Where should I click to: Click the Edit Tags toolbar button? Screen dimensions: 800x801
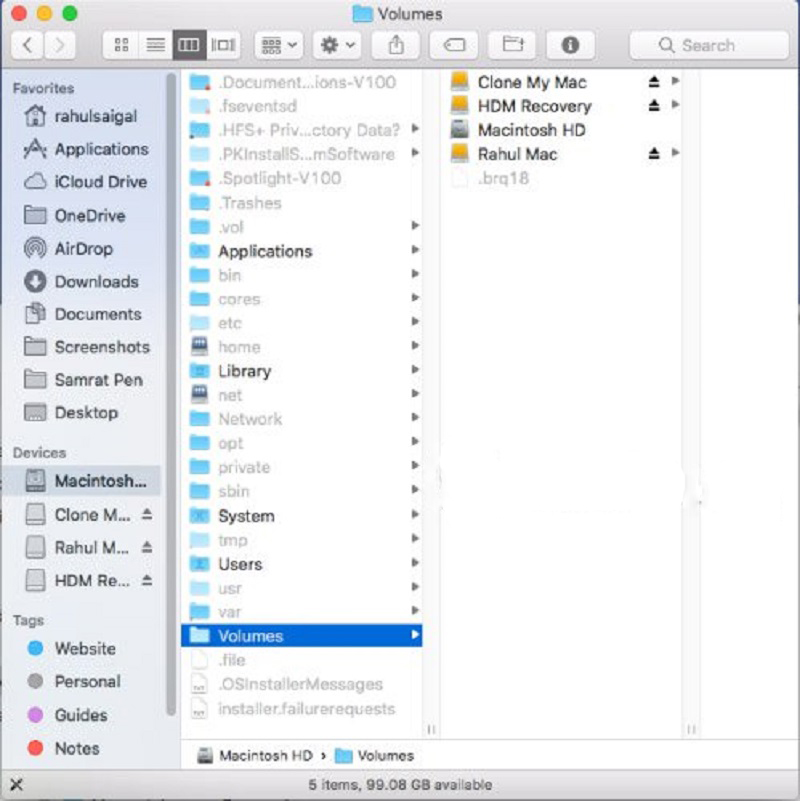(x=454, y=45)
